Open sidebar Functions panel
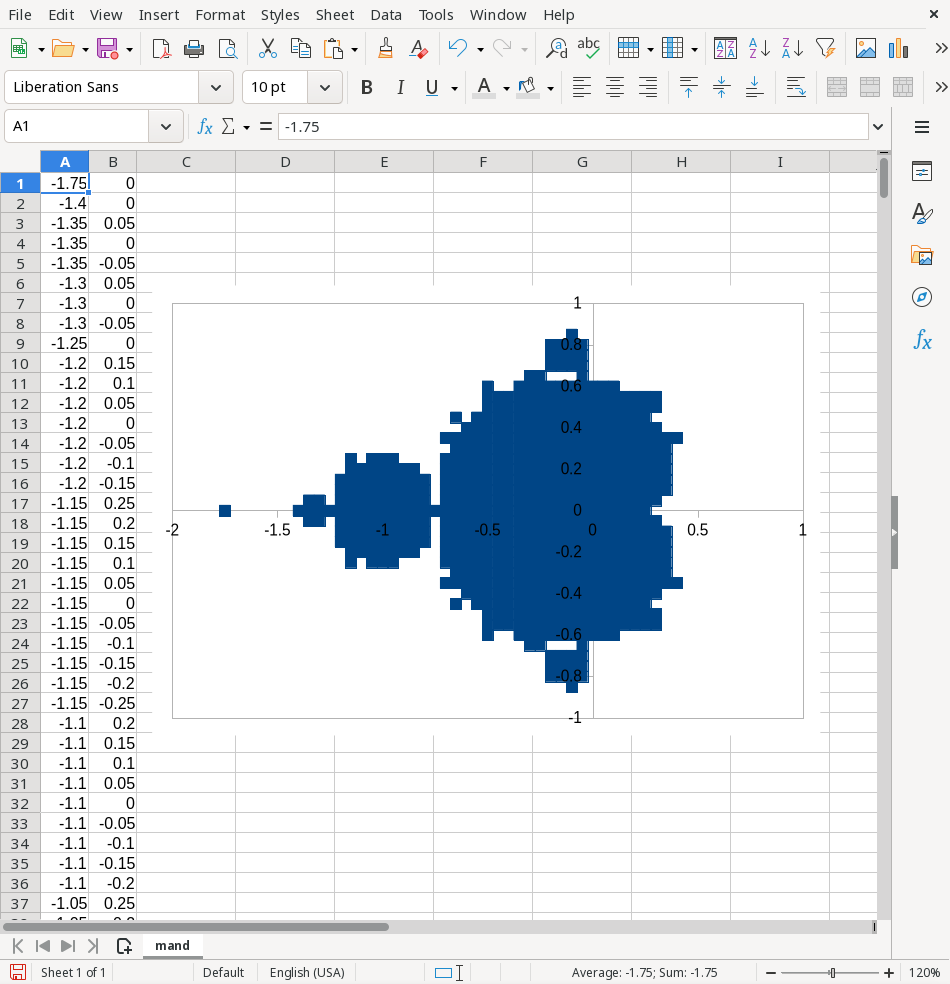 922,340
